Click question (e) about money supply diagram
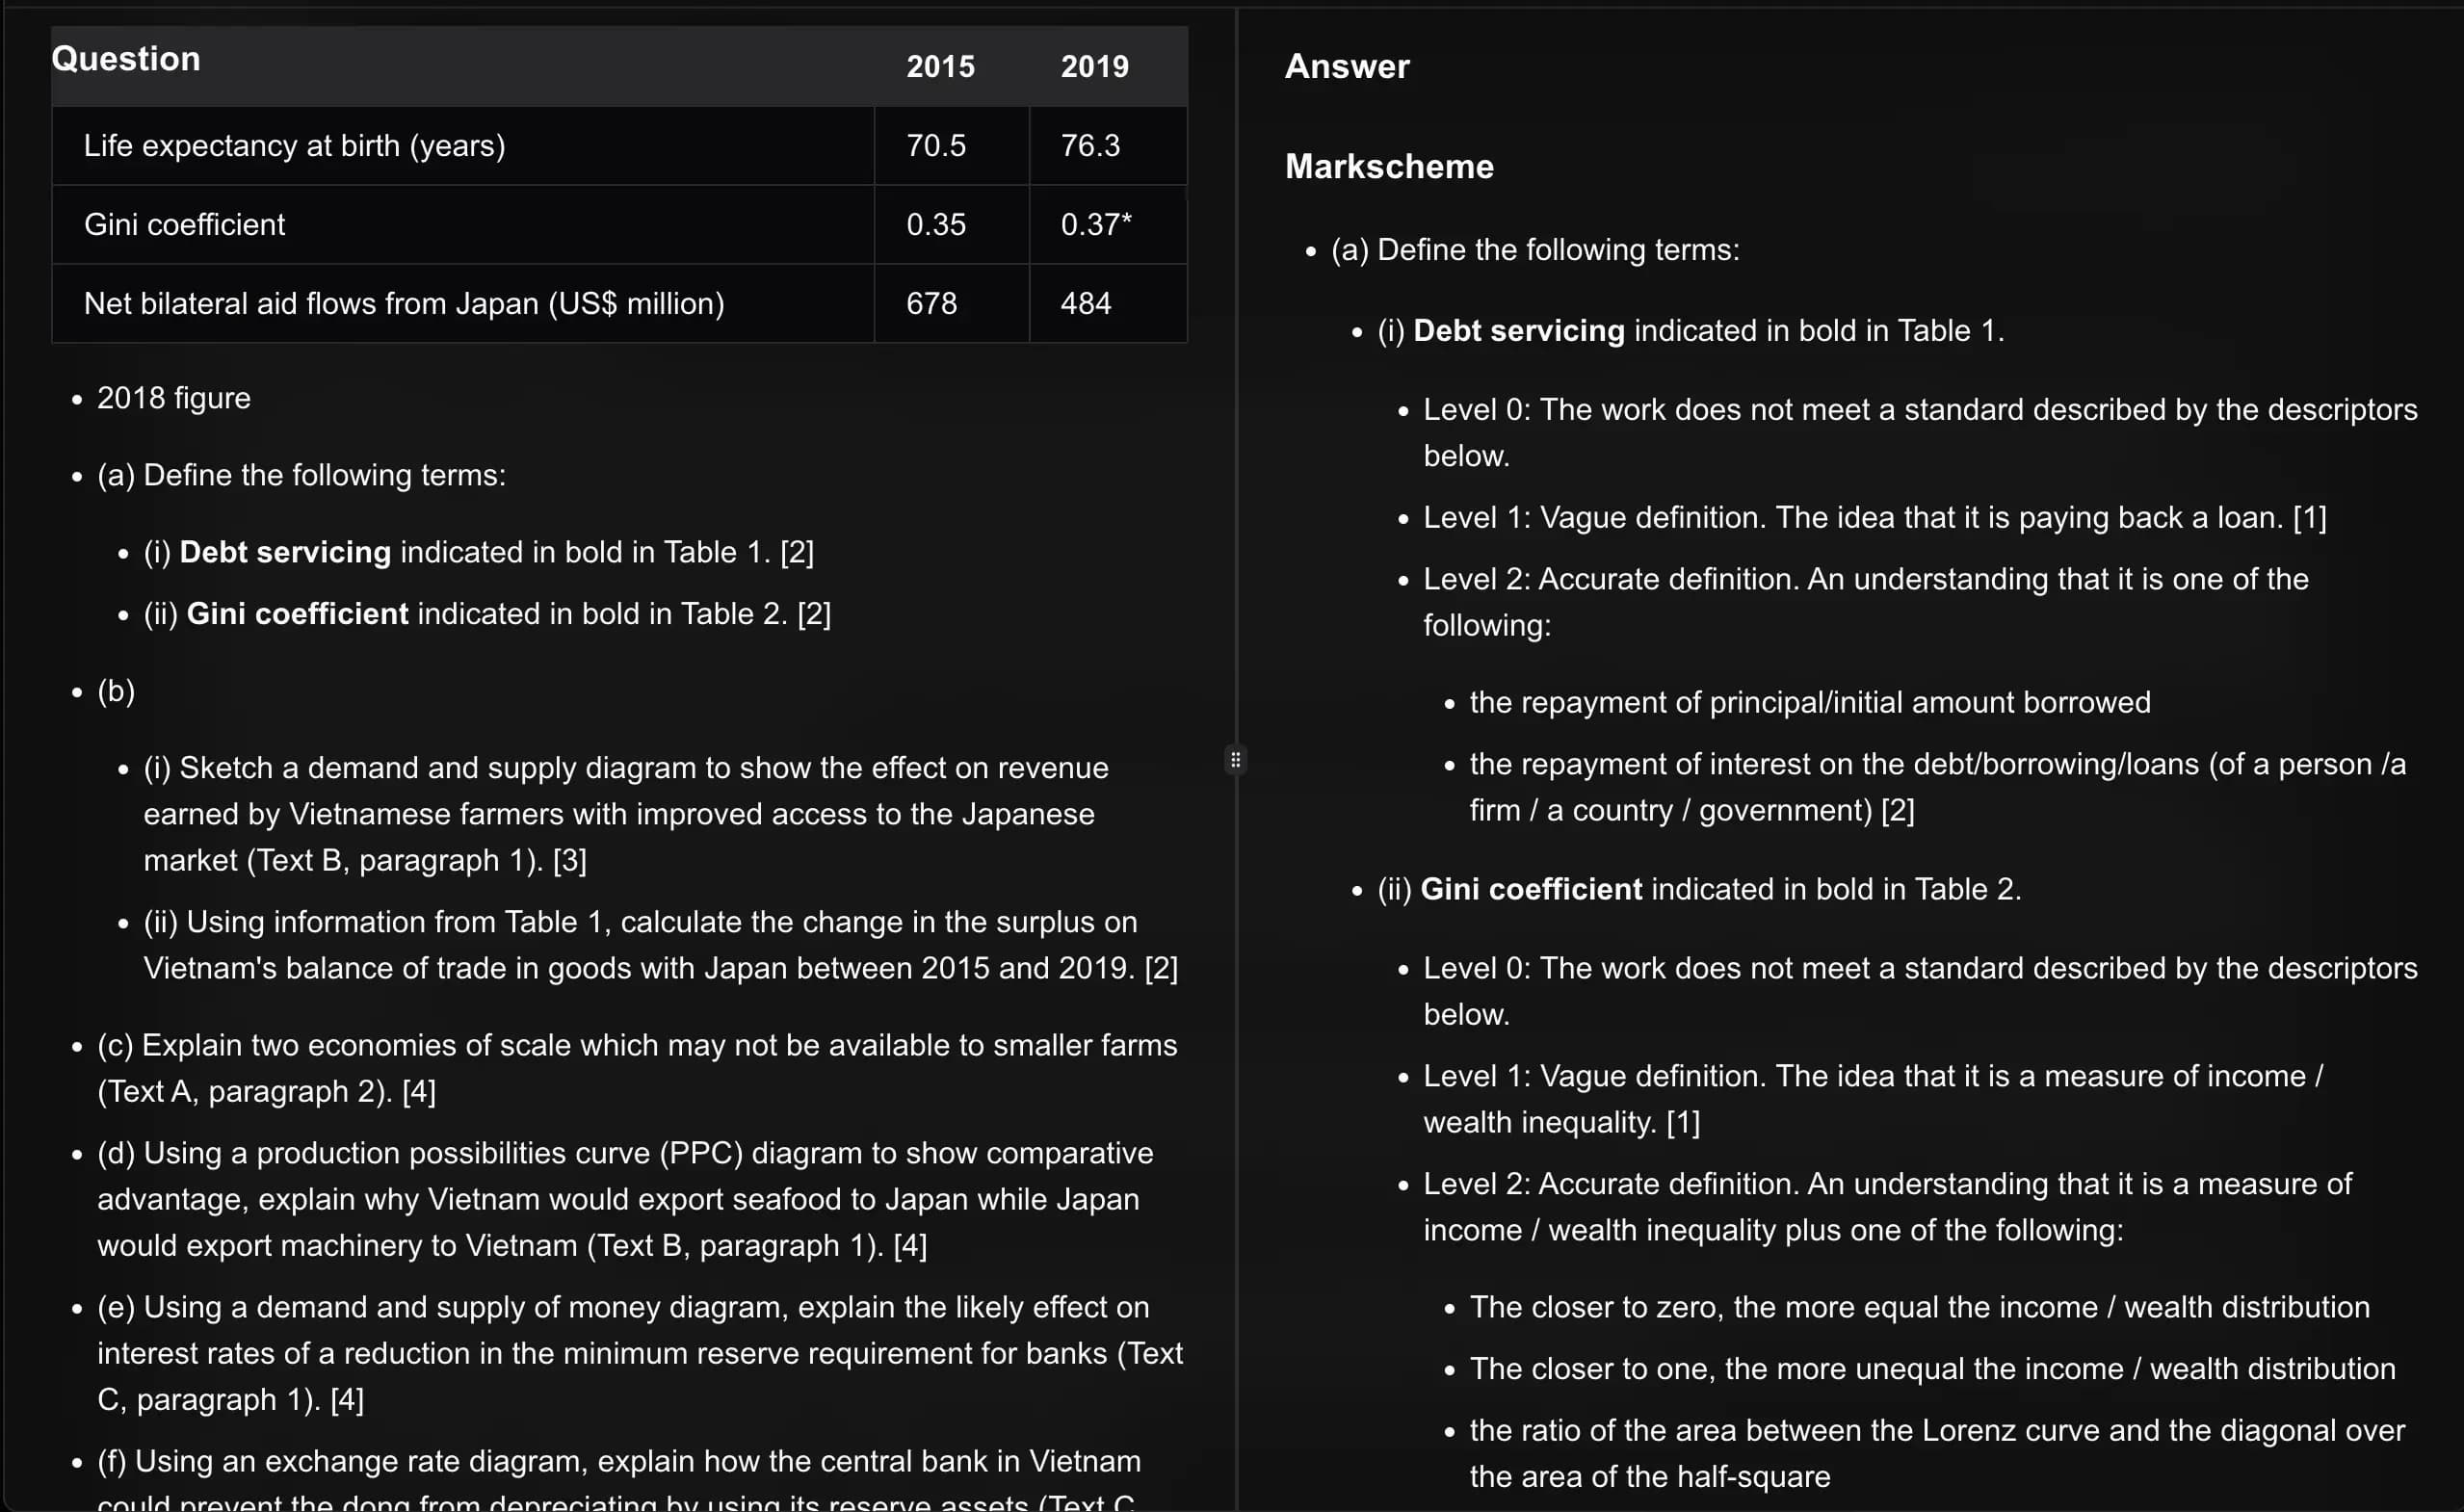The width and height of the screenshot is (2464, 1512). pyautogui.click(x=638, y=1353)
